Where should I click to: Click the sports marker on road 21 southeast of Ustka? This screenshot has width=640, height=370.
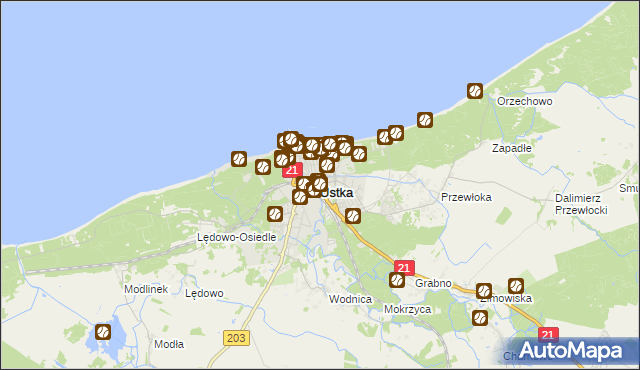click(x=353, y=216)
